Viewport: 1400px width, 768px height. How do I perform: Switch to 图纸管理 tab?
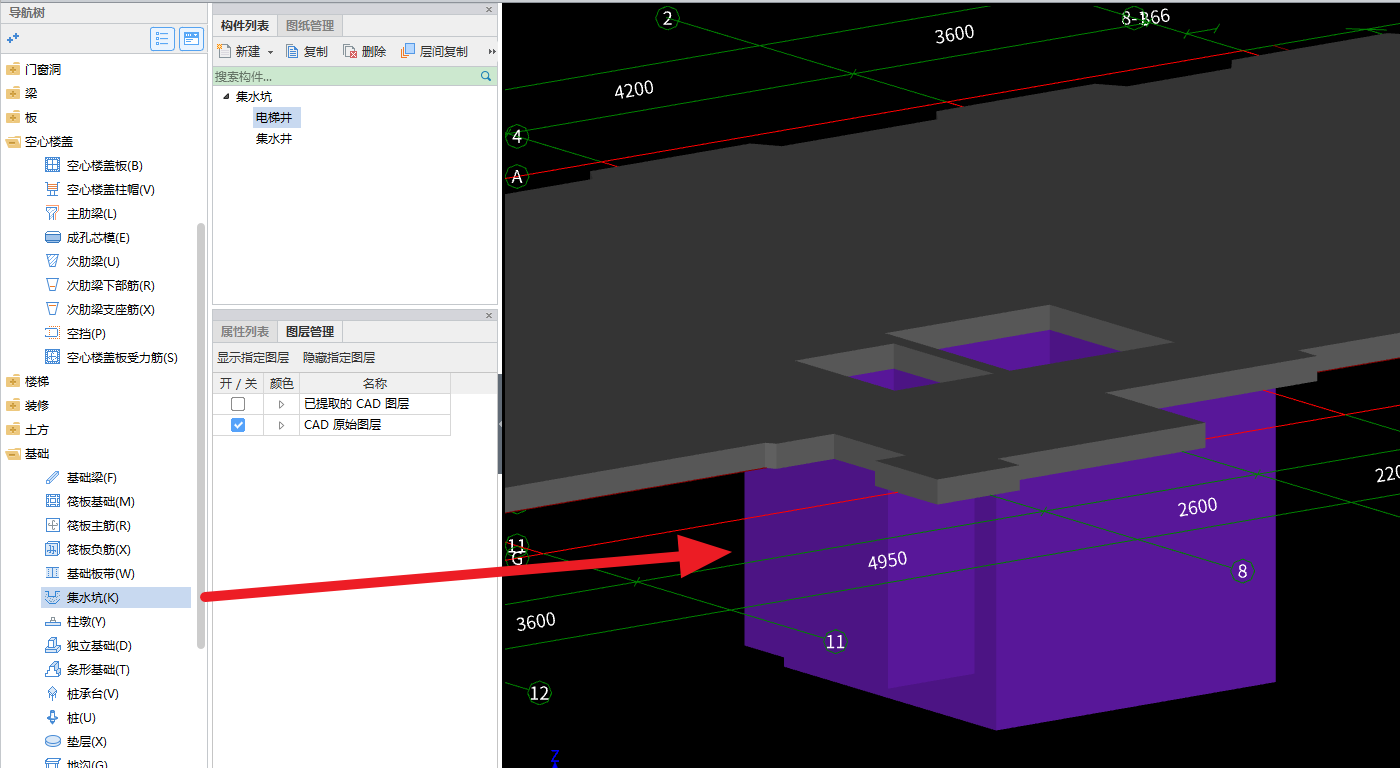tap(310, 26)
